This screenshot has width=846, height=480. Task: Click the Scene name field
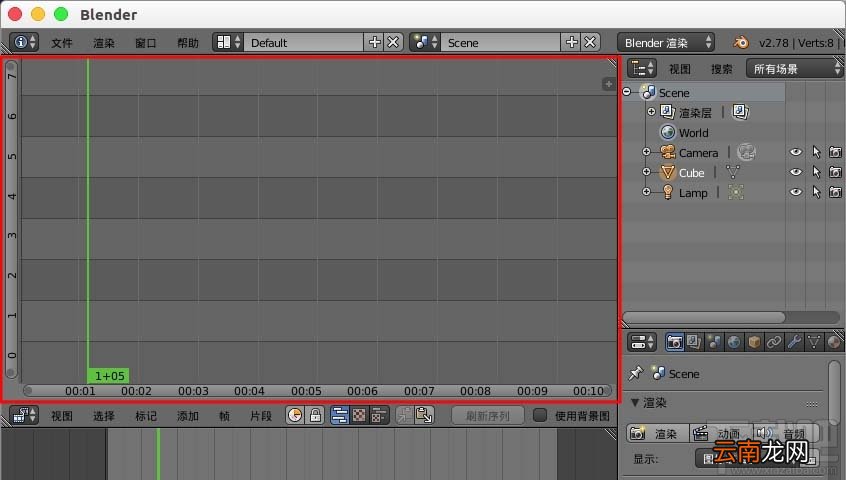click(501, 42)
